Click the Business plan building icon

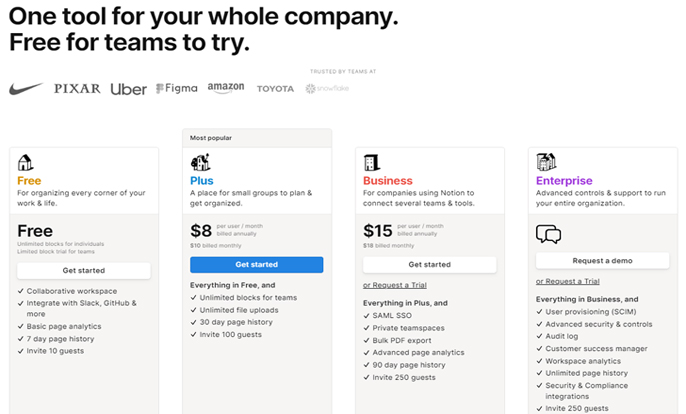(x=371, y=162)
